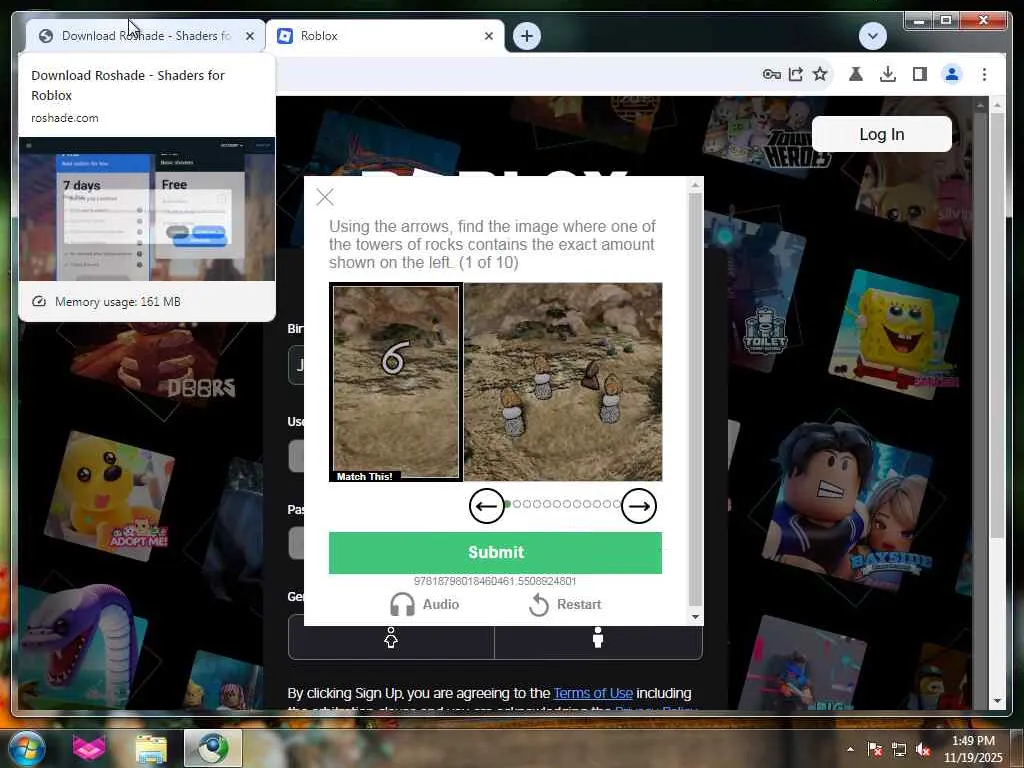Open a new browser tab
This screenshot has width=1024, height=768.
[x=527, y=36]
